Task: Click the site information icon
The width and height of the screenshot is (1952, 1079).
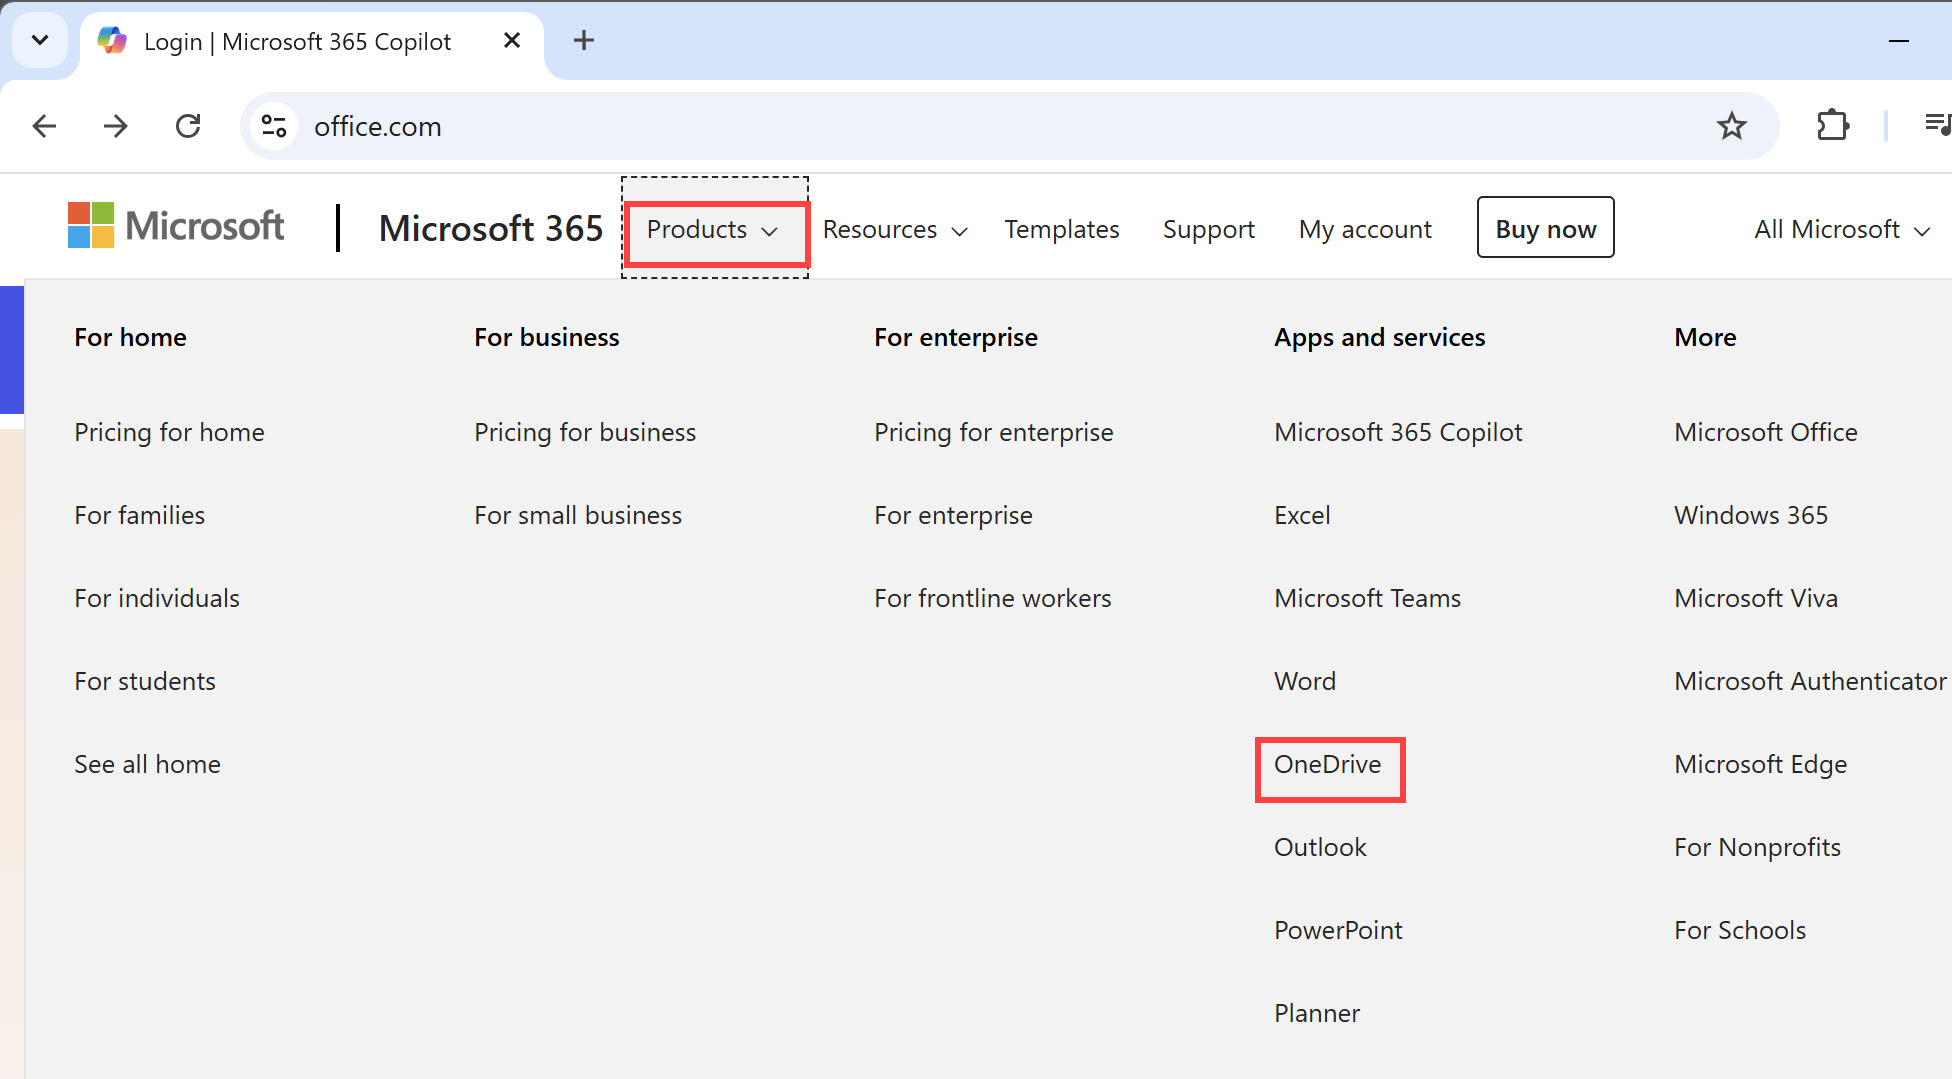Action: [274, 126]
